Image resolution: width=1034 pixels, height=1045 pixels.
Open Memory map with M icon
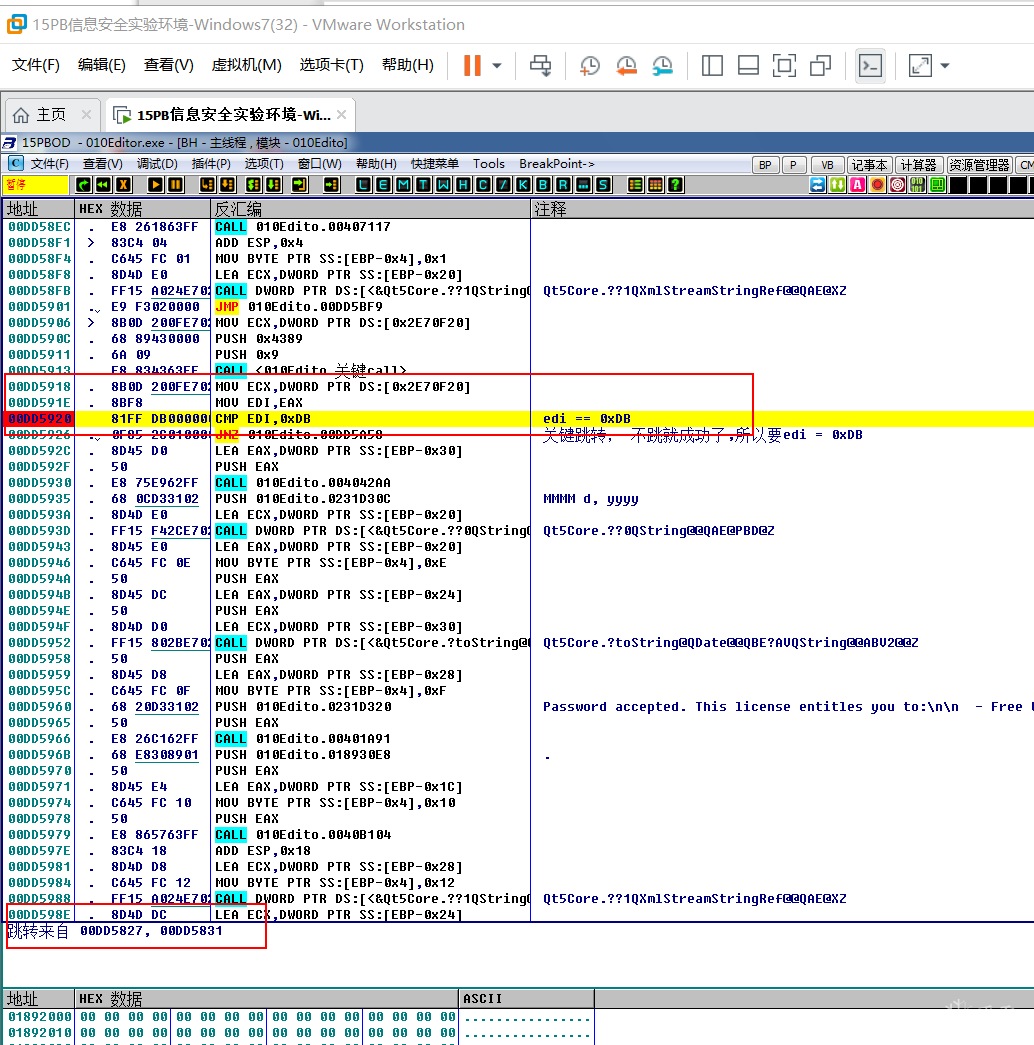click(403, 185)
